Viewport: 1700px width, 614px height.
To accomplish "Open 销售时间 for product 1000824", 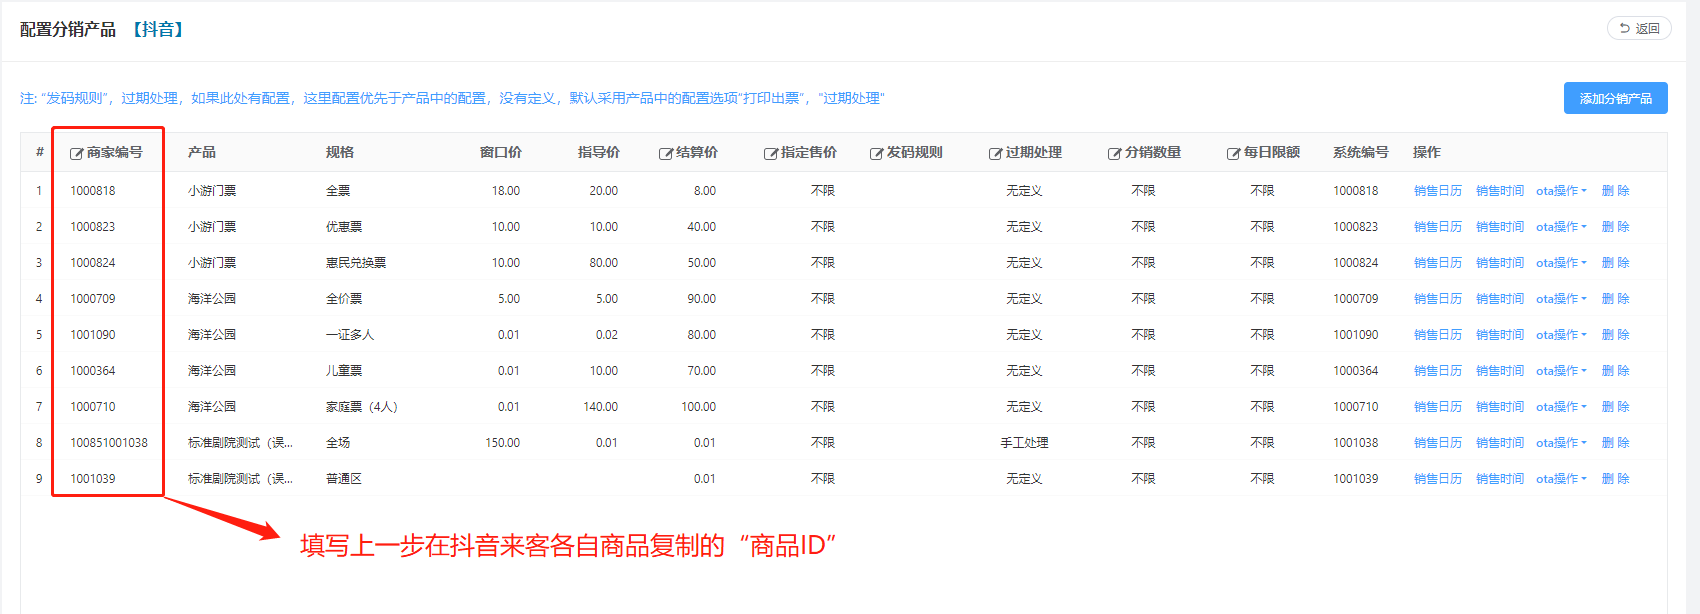I will point(1499,263).
